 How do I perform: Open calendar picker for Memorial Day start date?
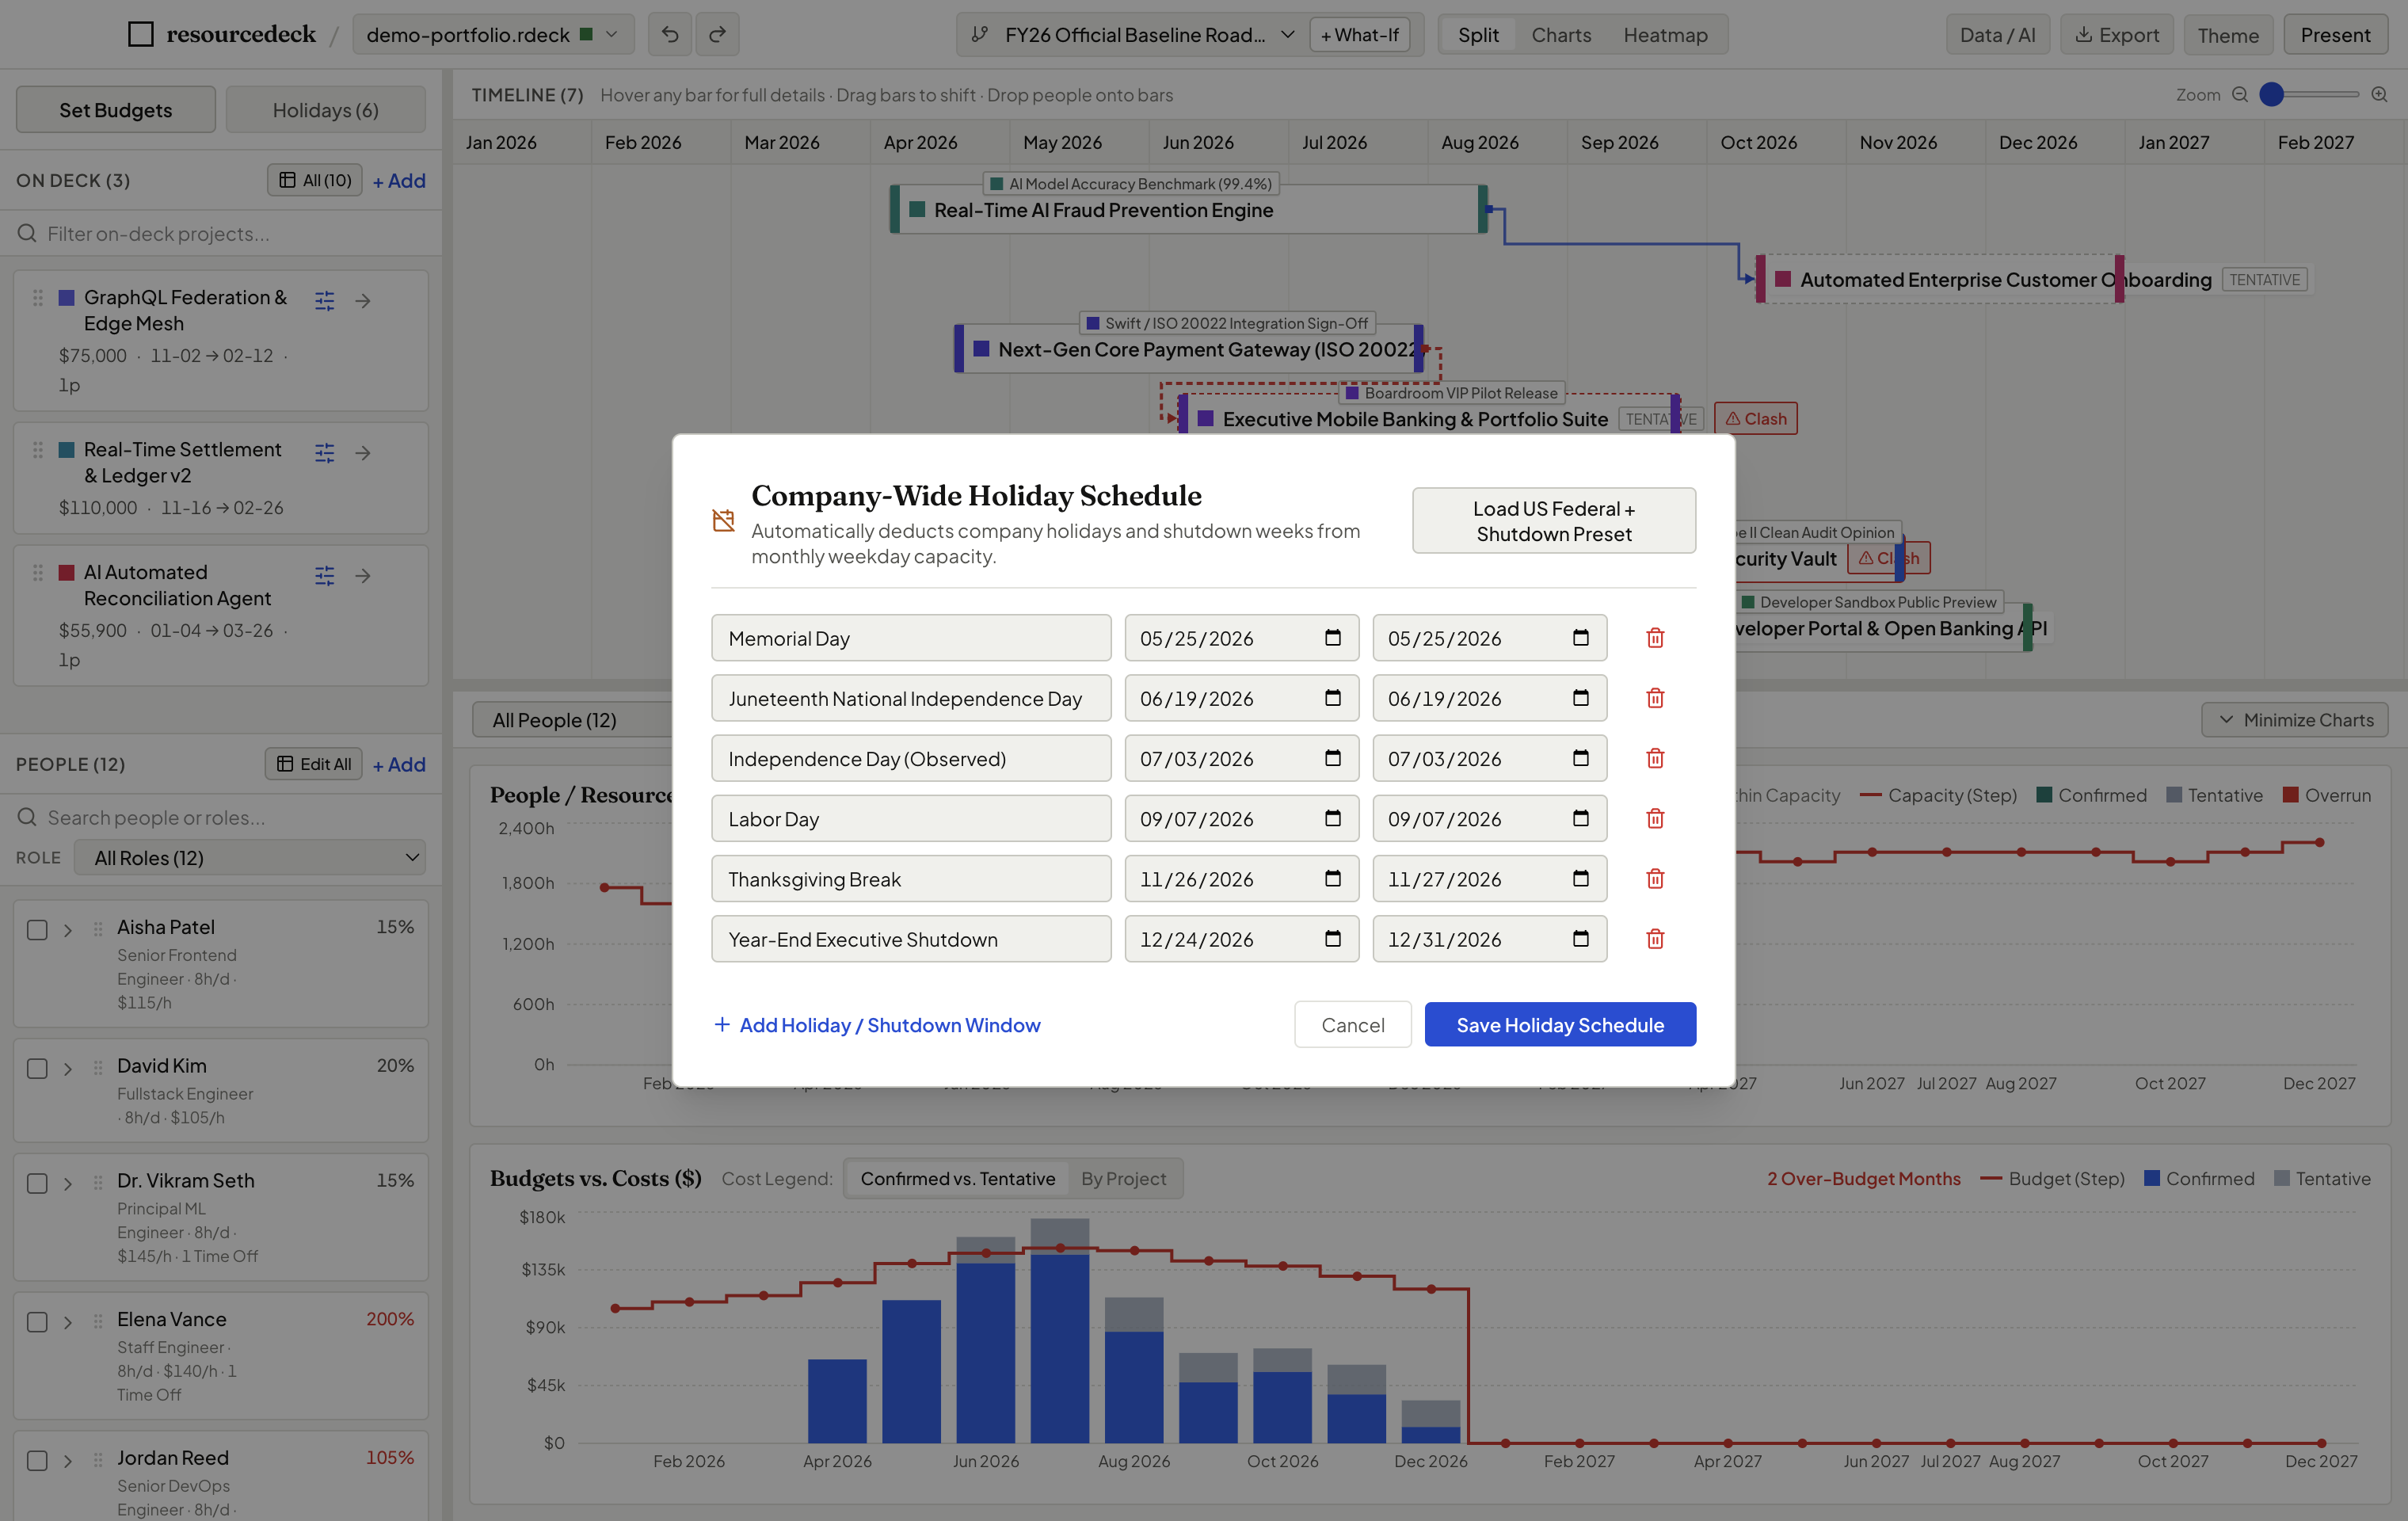(1332, 638)
